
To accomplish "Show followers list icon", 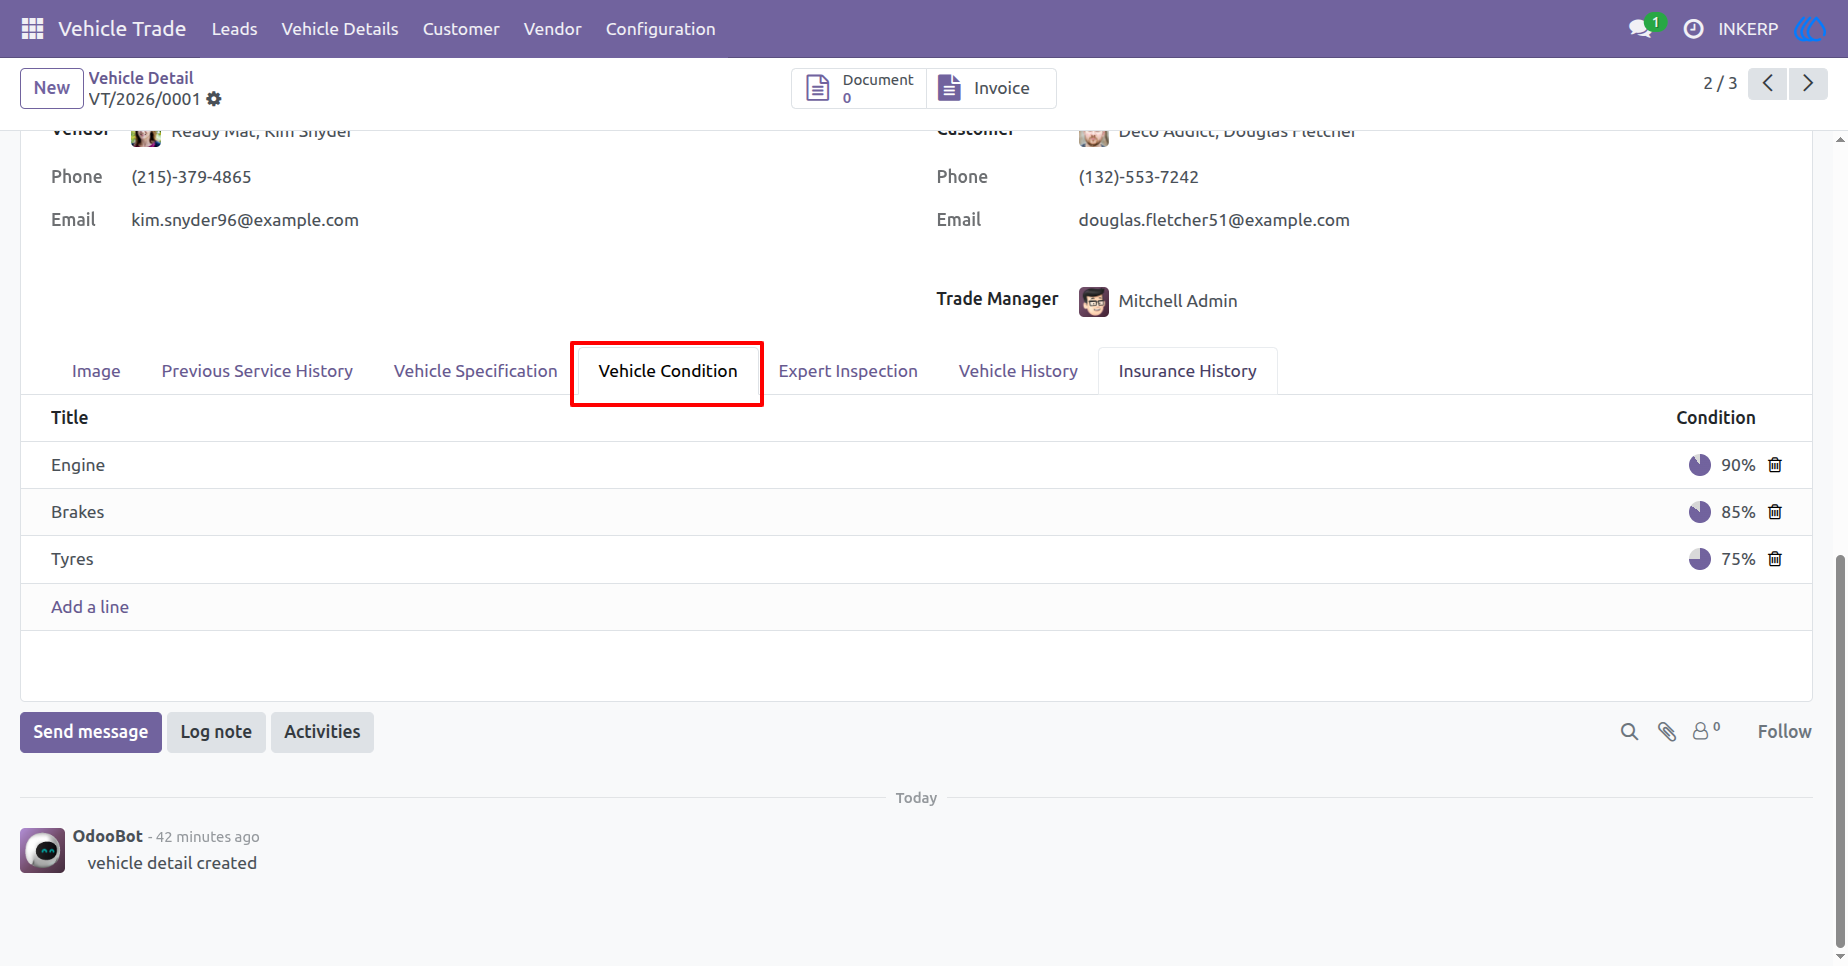I will (1706, 731).
